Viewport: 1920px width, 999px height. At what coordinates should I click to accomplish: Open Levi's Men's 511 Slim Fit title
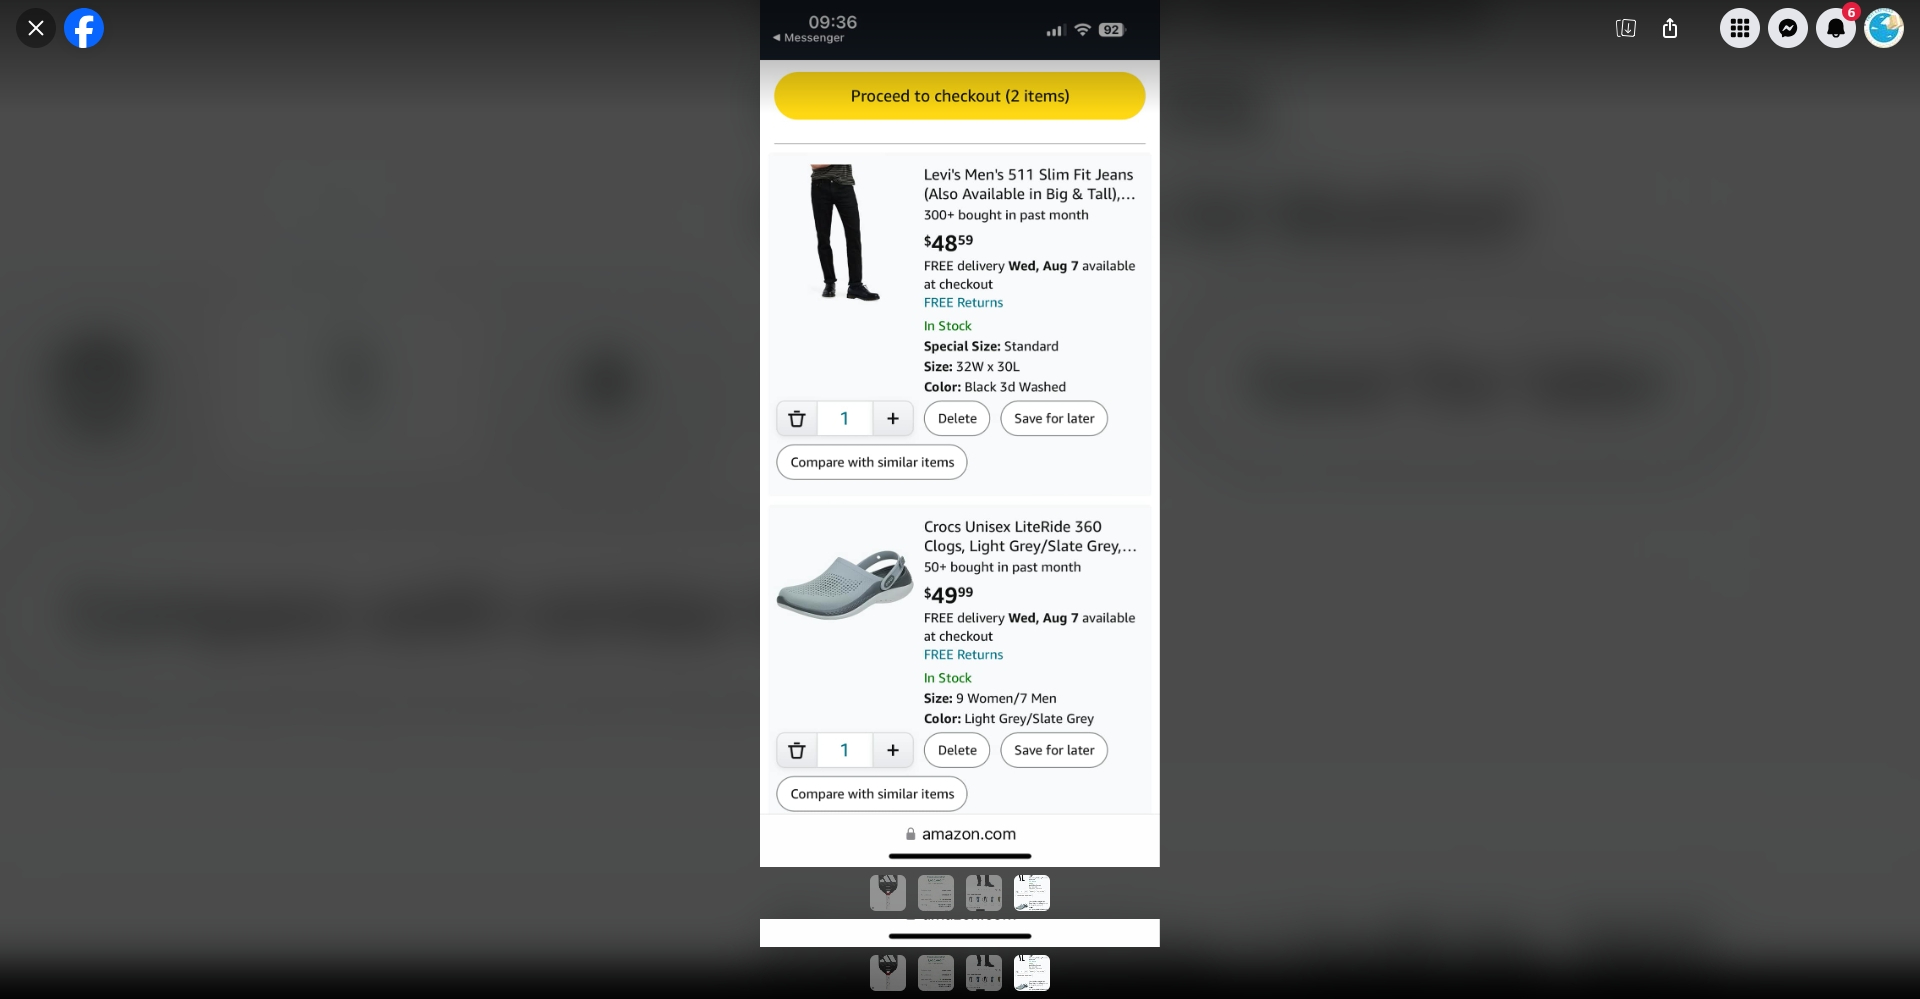tap(1029, 184)
